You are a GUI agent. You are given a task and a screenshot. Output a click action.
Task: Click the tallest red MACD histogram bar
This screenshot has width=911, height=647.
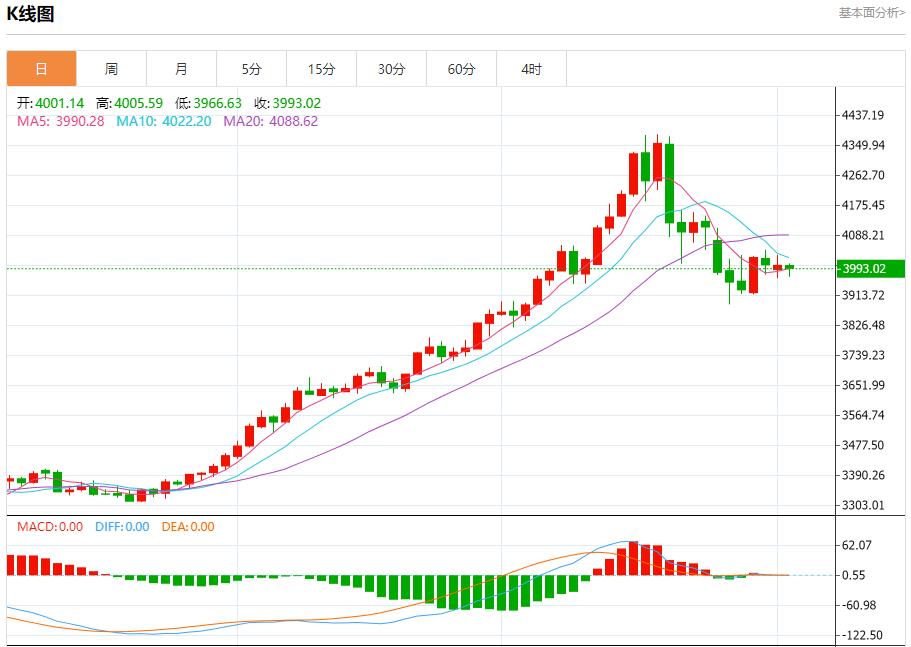click(633, 559)
